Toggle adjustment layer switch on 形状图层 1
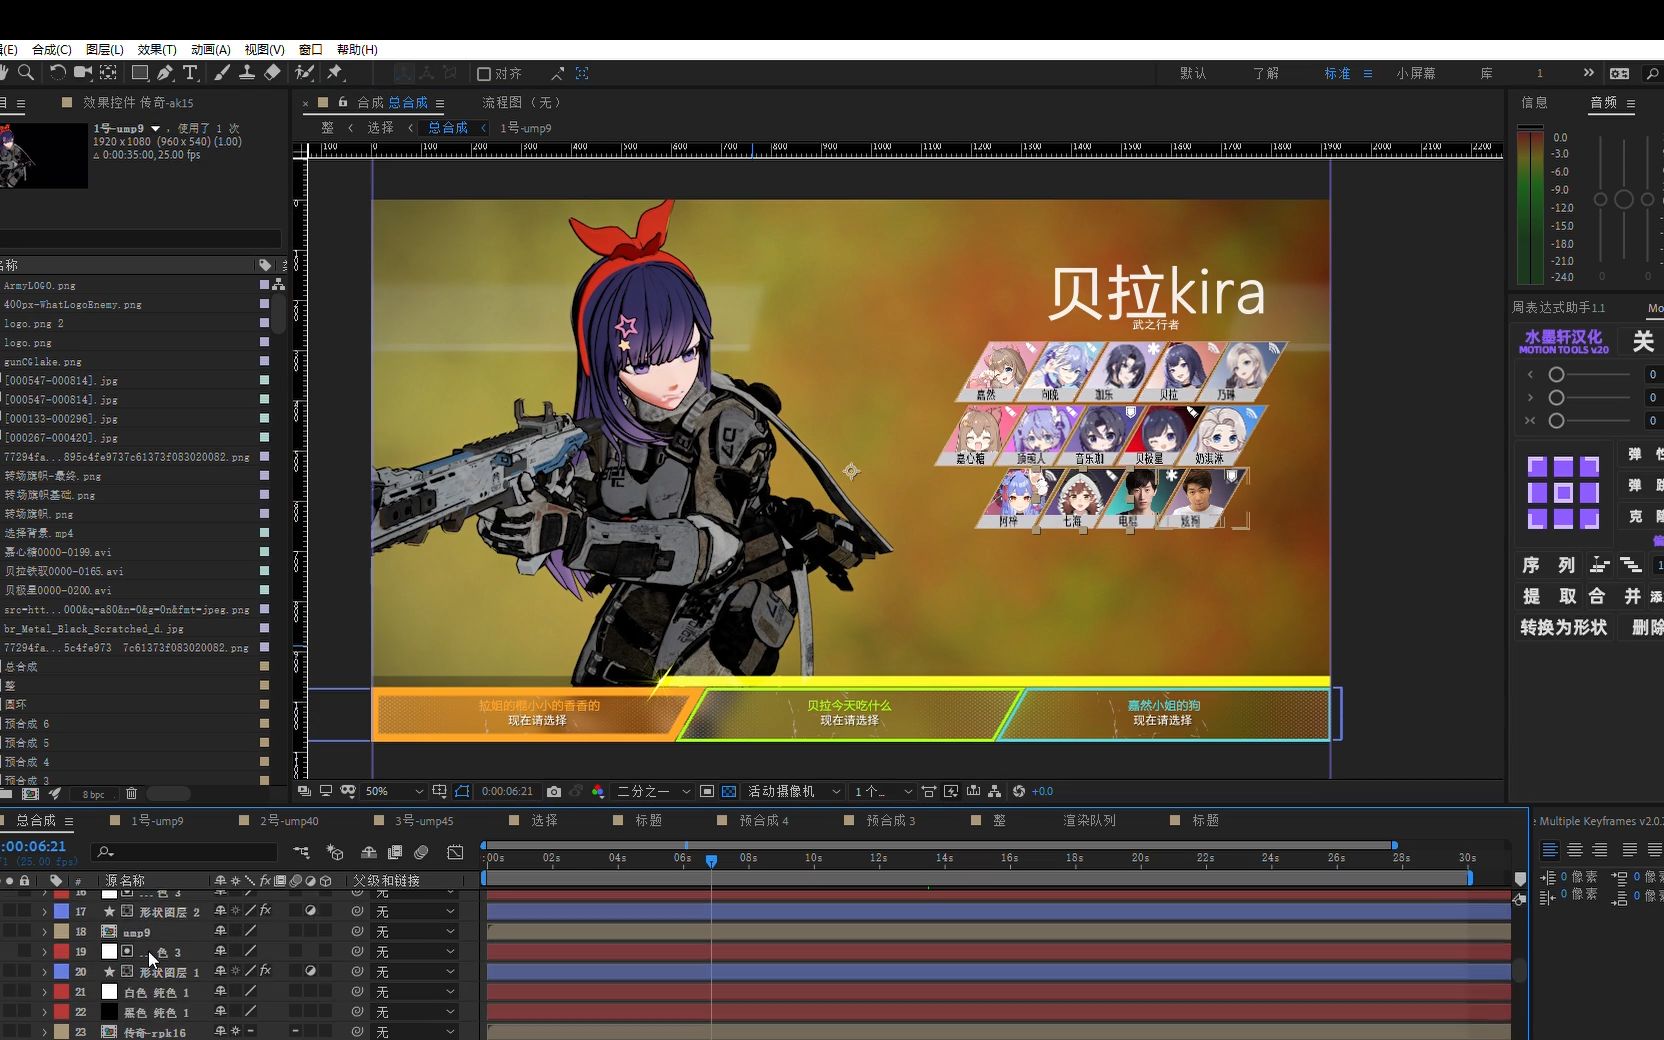The width and height of the screenshot is (1664, 1040). [310, 971]
